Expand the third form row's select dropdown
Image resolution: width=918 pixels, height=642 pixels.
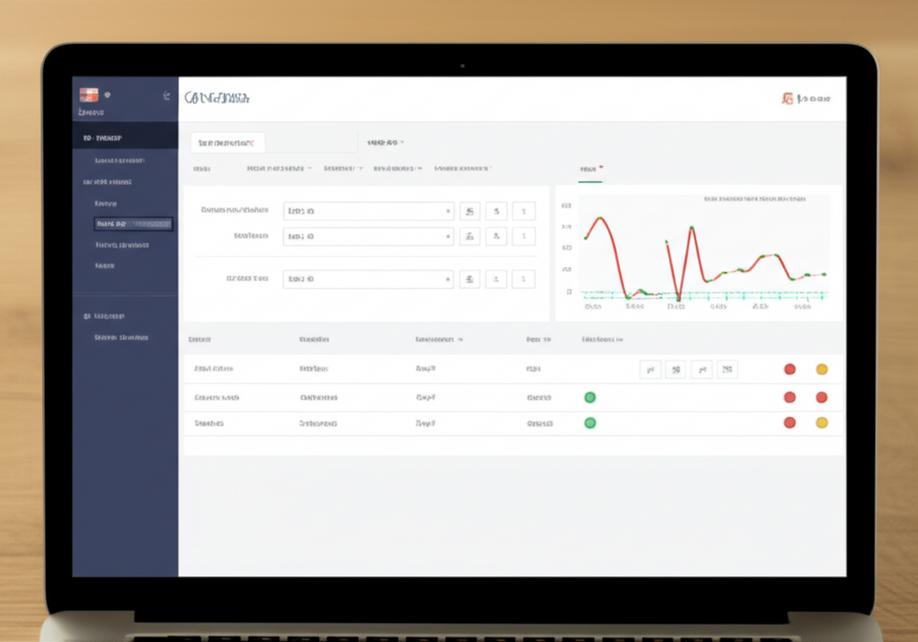pyautogui.click(x=368, y=279)
